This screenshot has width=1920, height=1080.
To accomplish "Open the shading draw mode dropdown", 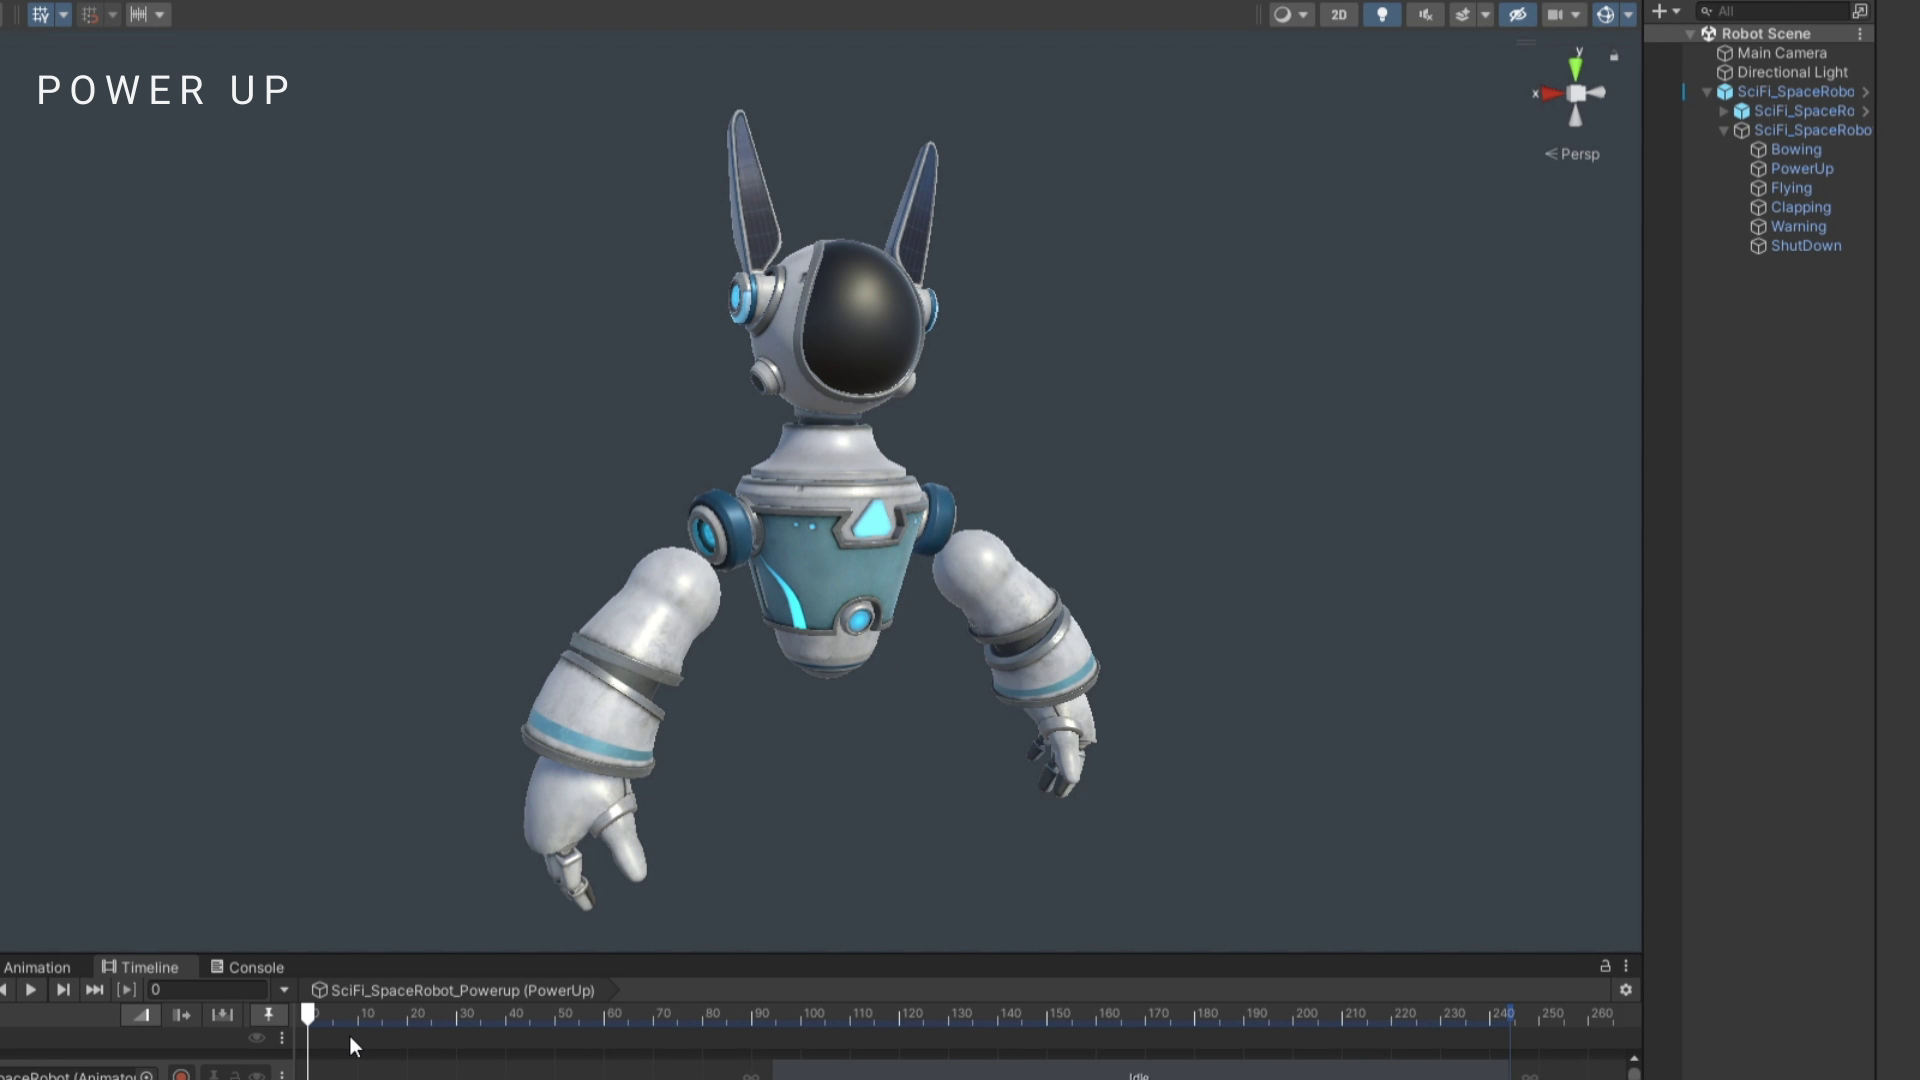I will 1291,14.
